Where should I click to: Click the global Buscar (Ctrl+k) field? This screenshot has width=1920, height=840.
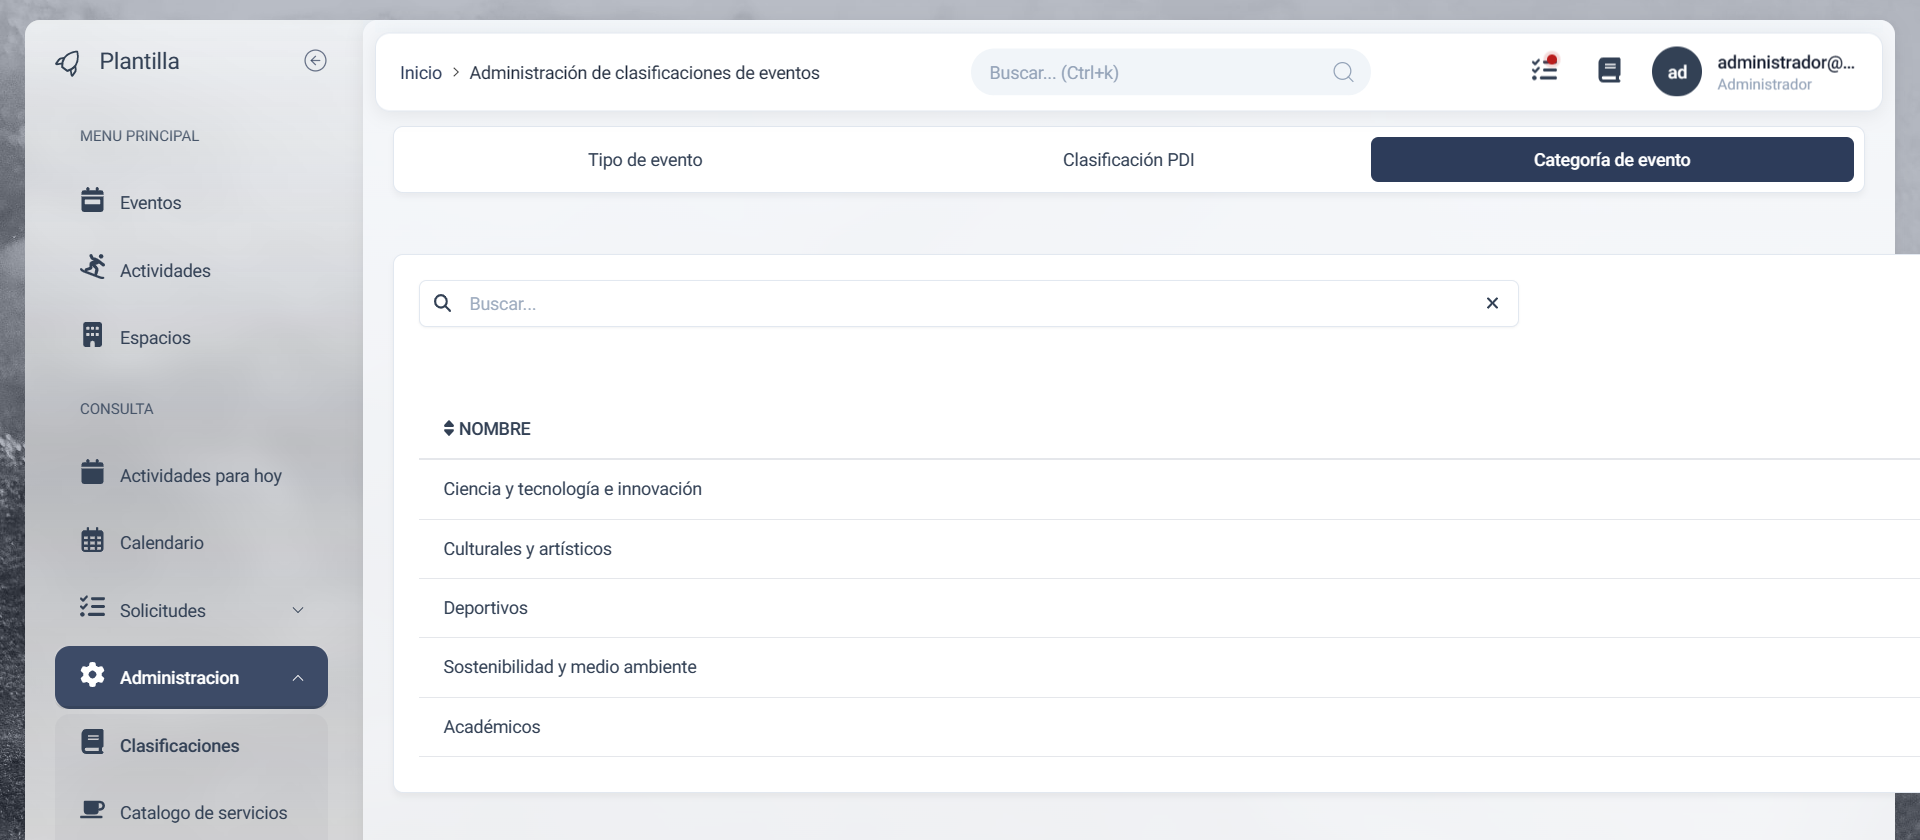1150,73
